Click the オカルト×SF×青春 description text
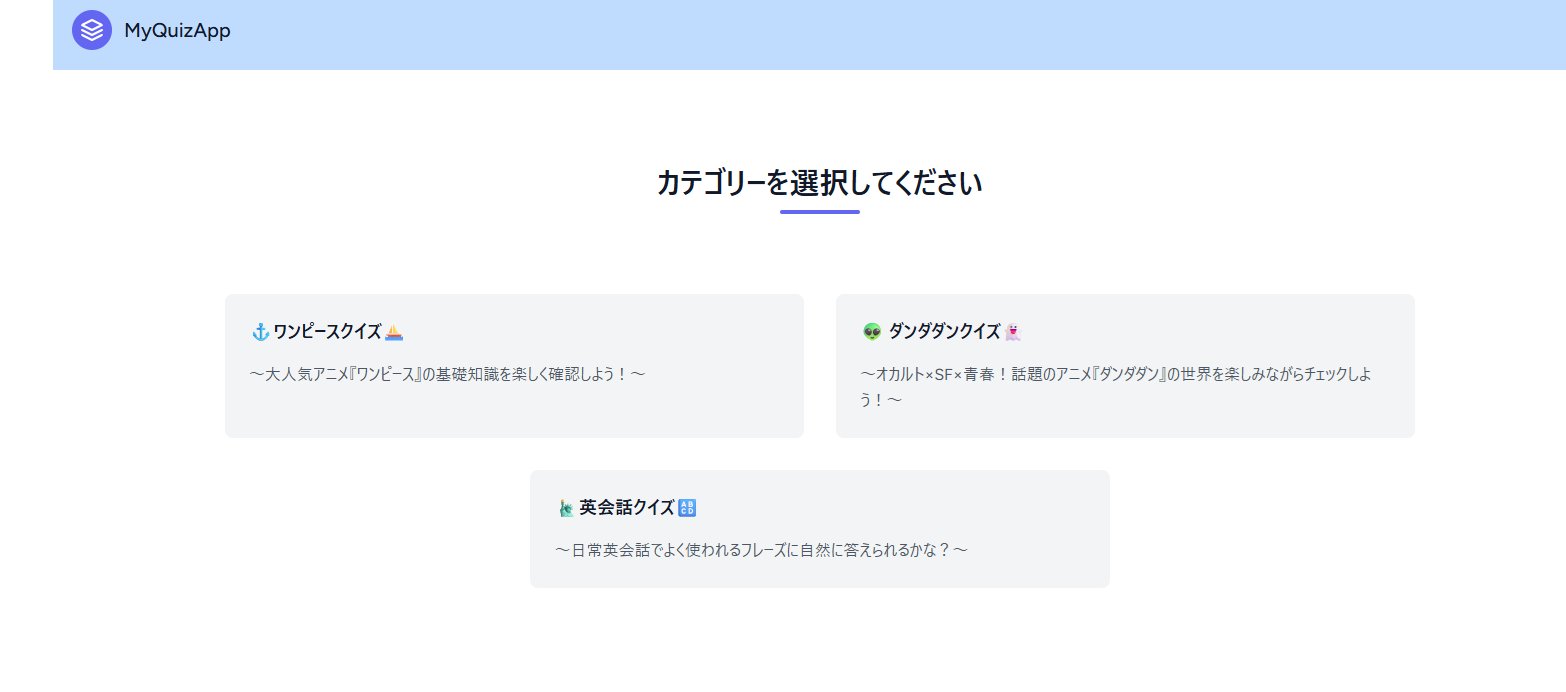This screenshot has height=692, width=1566. [x=1116, y=387]
